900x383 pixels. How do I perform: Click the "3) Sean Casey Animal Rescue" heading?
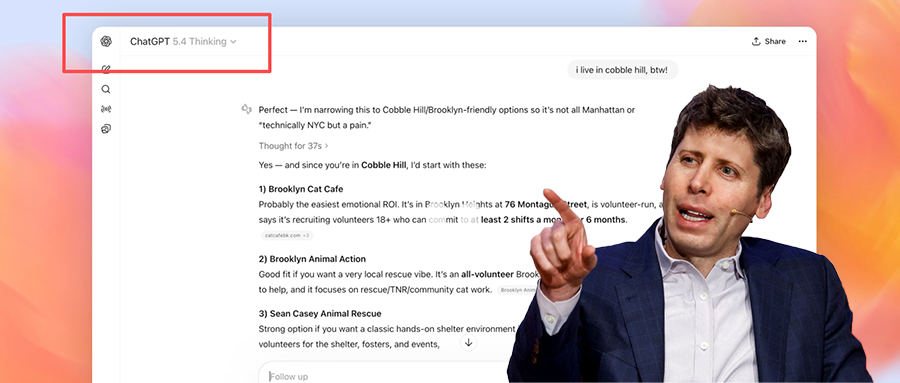[x=320, y=314]
